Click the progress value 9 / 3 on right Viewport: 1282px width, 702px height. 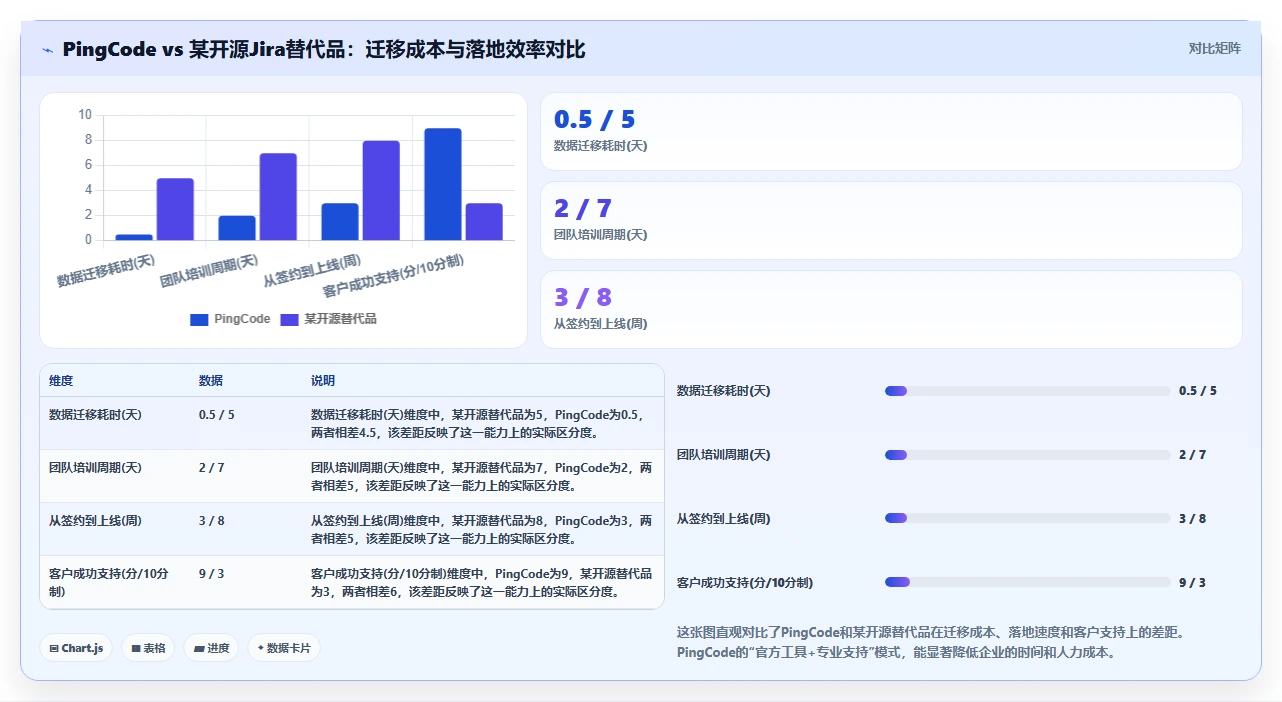[x=1192, y=582]
